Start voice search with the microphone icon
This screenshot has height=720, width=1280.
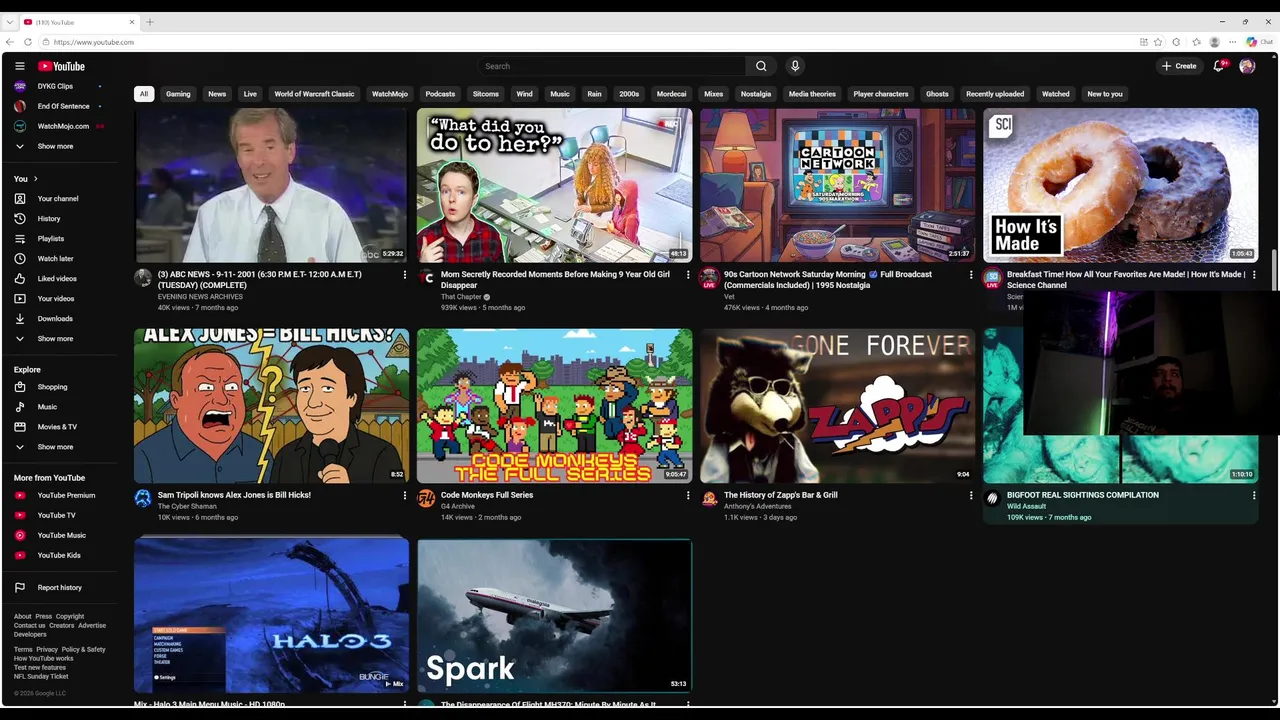[795, 66]
